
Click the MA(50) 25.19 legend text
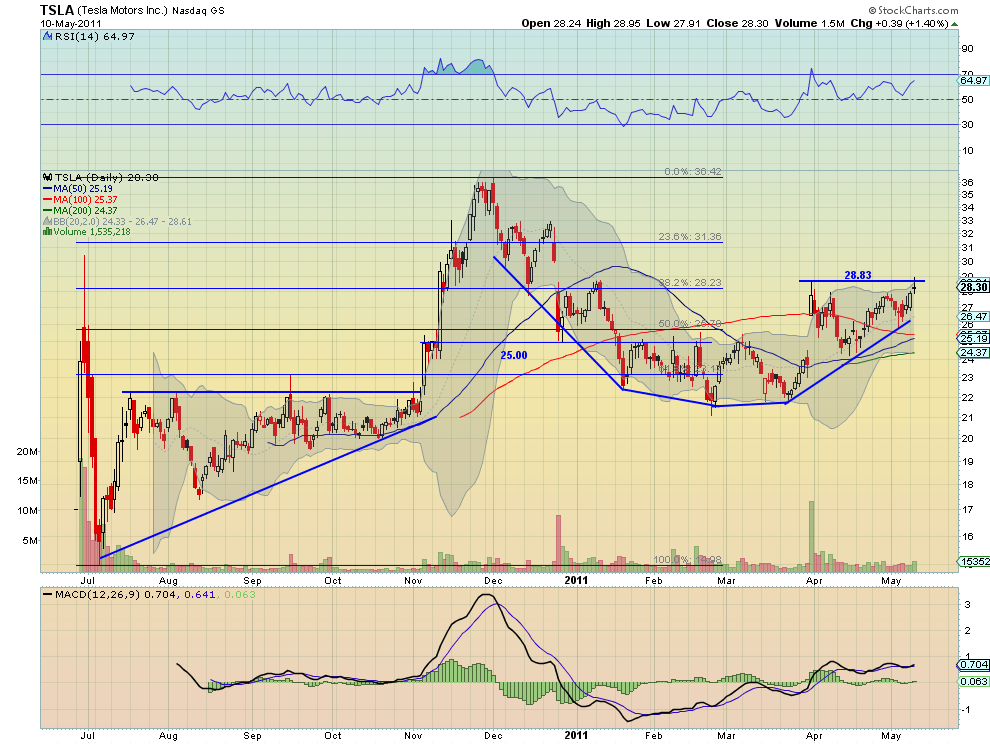(83, 189)
